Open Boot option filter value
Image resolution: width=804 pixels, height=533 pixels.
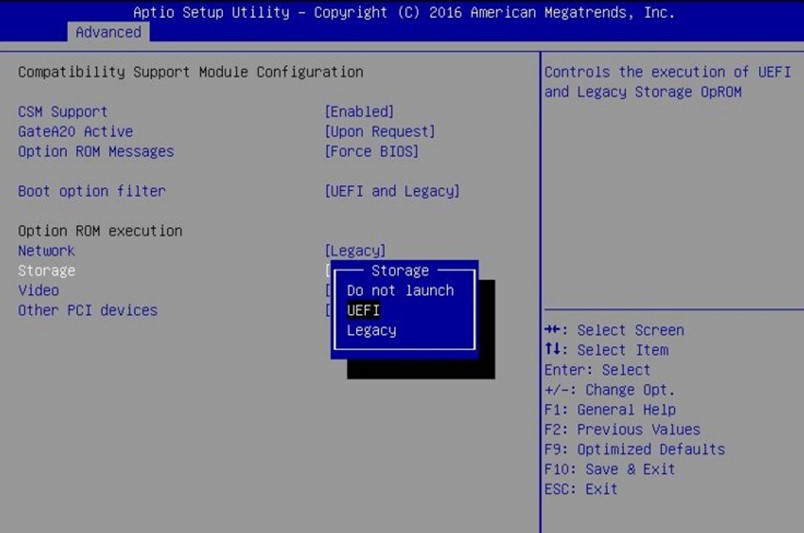pyautogui.click(x=392, y=191)
